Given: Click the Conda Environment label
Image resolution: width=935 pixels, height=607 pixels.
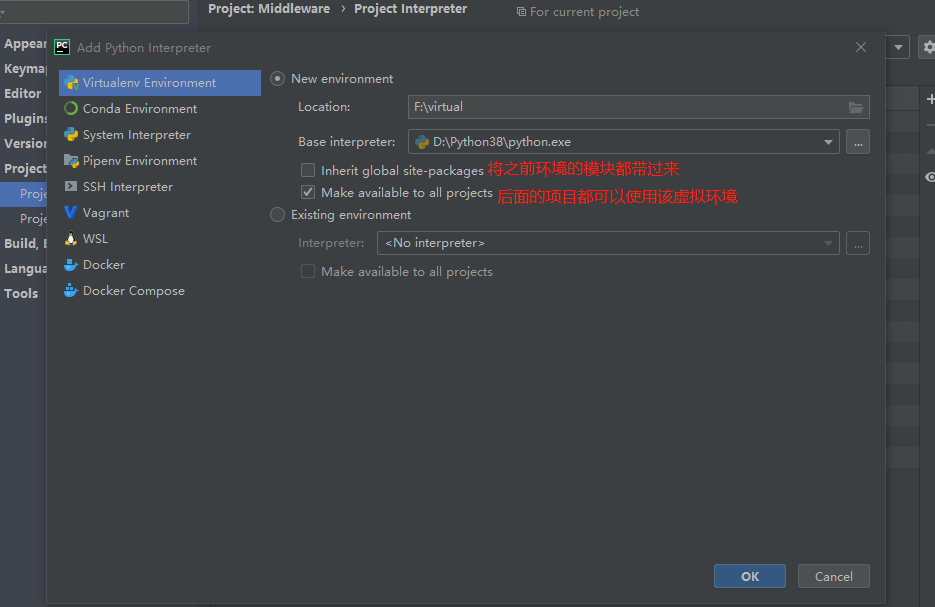Looking at the screenshot, I should point(140,109).
